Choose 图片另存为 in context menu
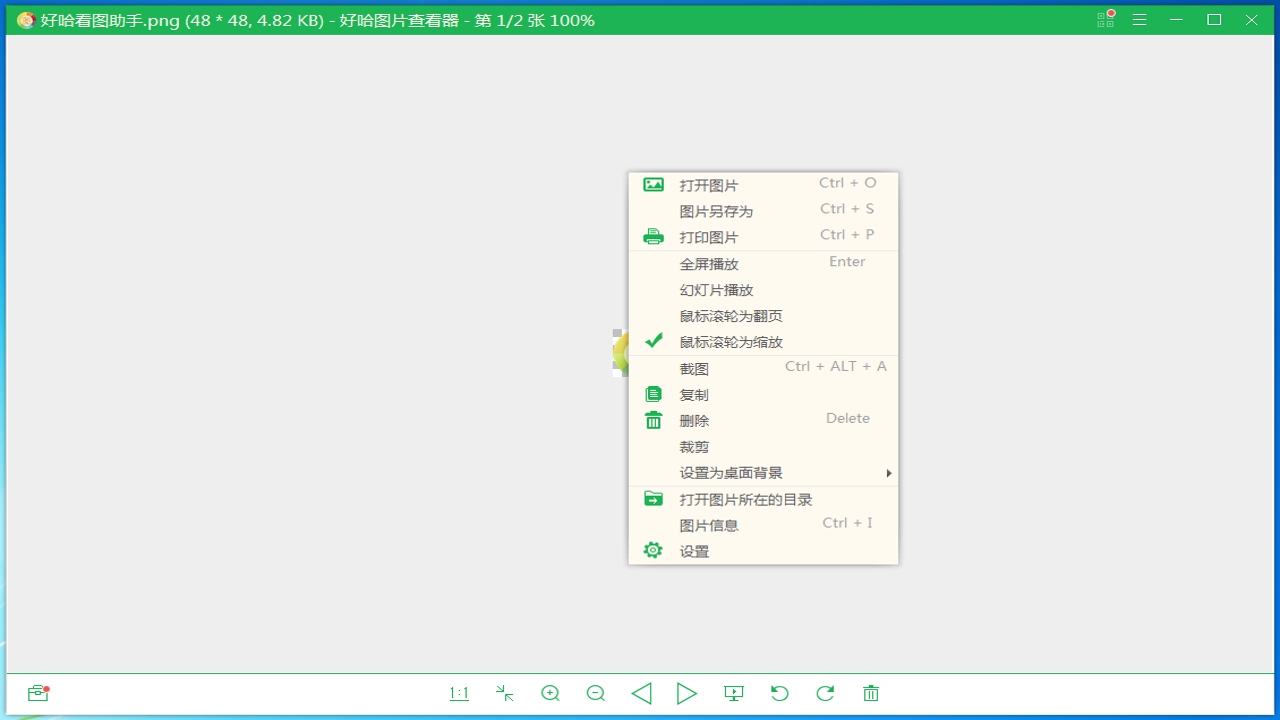 [x=716, y=212]
